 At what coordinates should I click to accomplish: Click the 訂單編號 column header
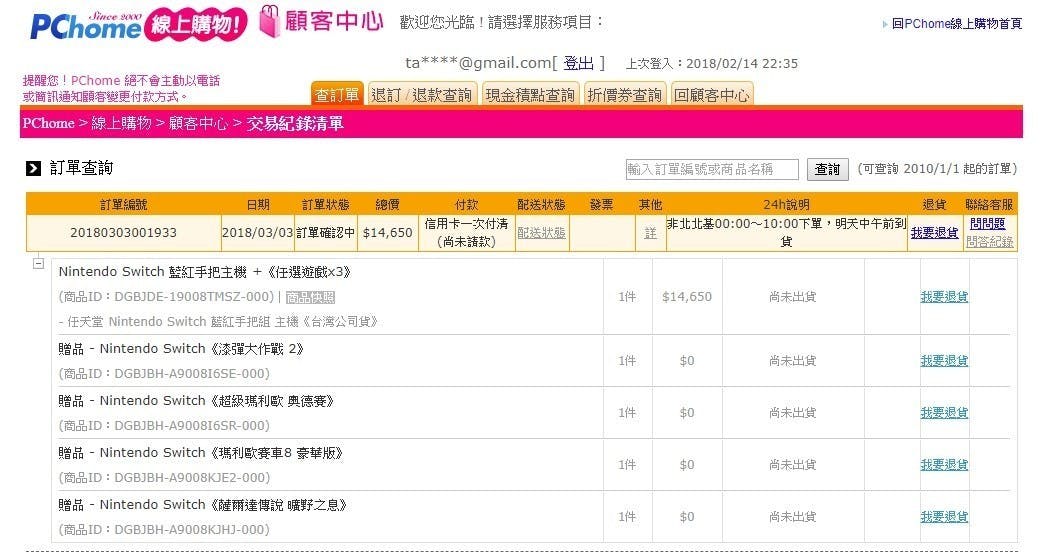pyautogui.click(x=123, y=204)
